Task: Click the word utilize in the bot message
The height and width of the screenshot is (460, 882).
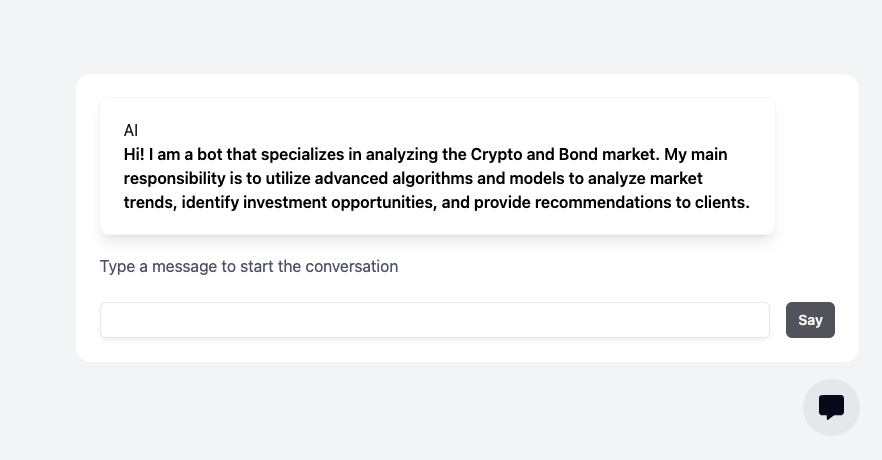Action: click(x=287, y=178)
